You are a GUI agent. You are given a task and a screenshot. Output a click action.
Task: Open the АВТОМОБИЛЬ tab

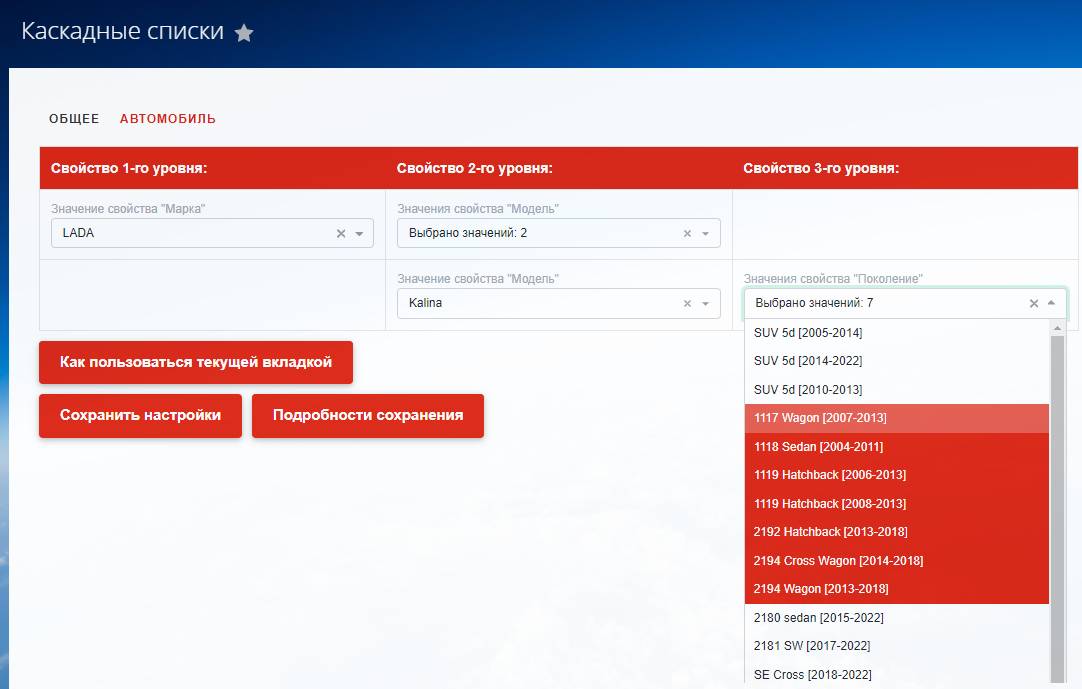(x=168, y=119)
